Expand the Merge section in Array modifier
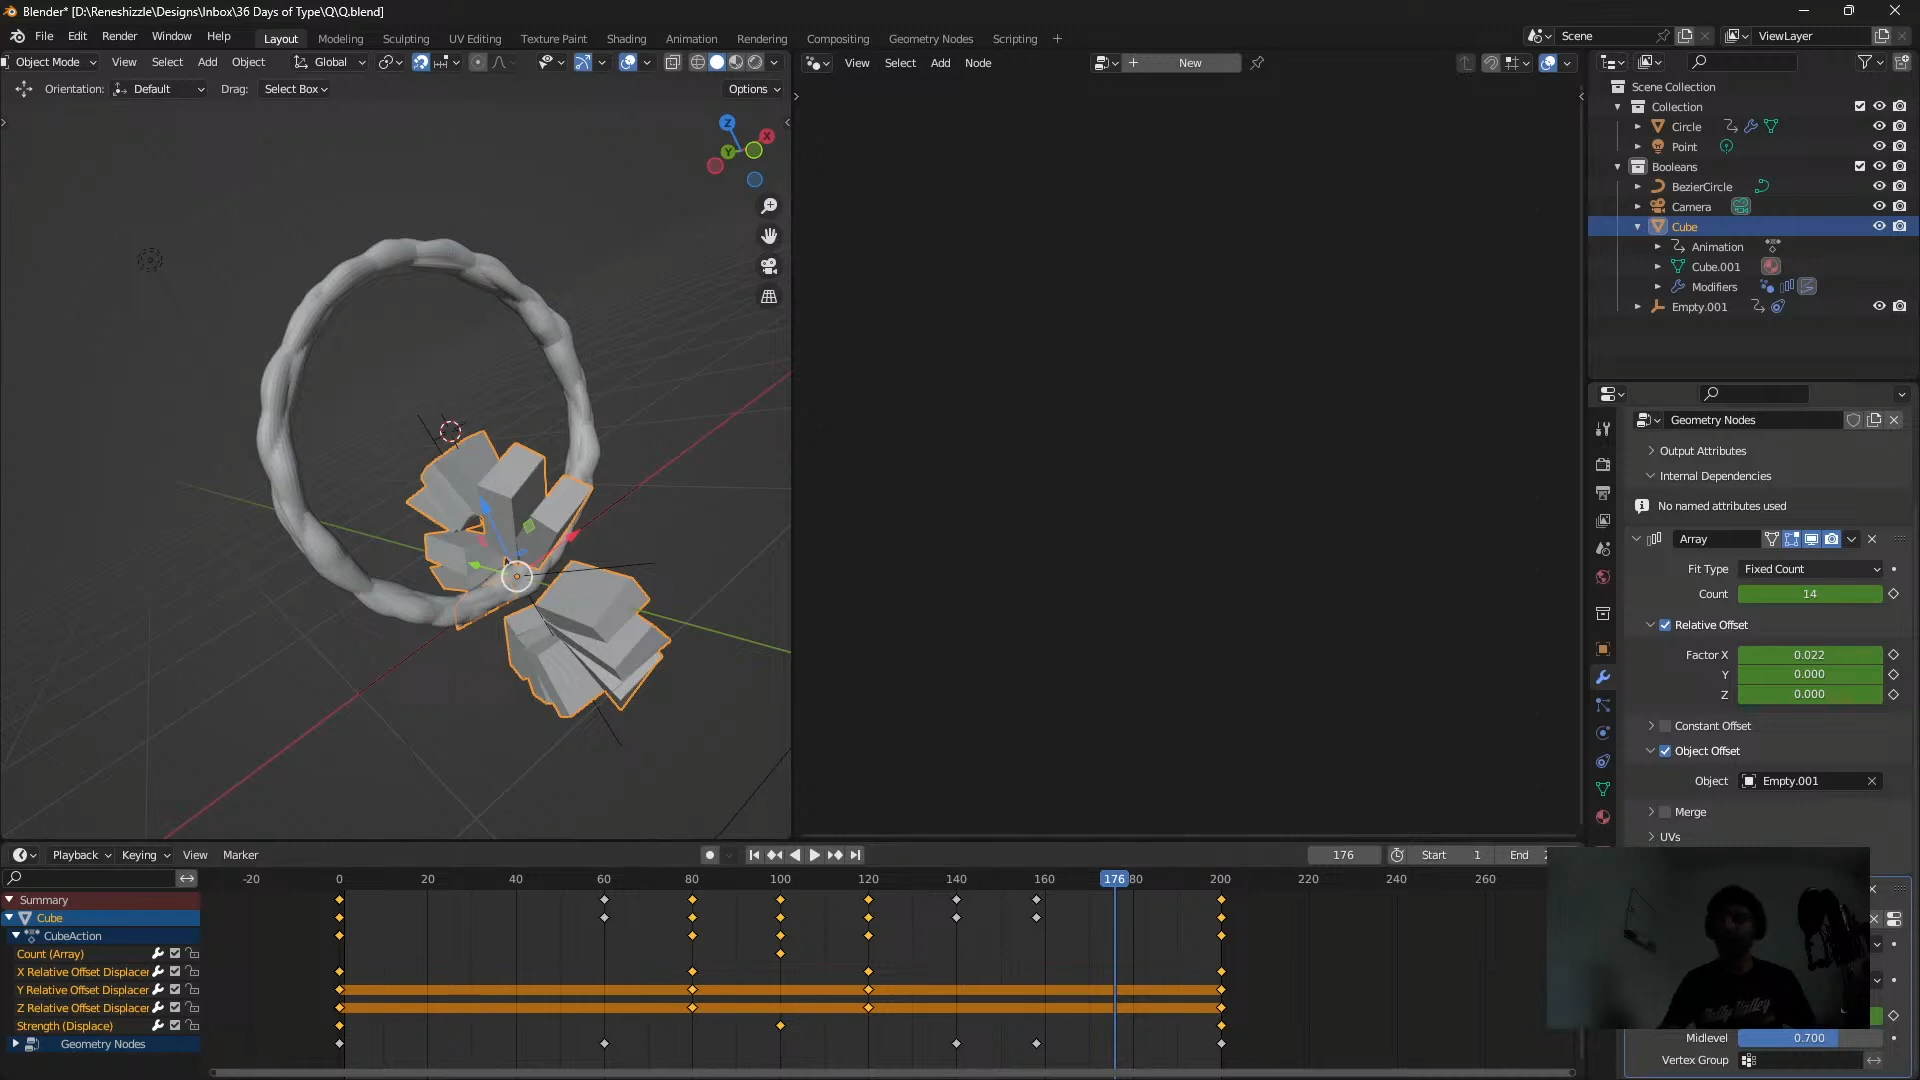 pos(1651,812)
